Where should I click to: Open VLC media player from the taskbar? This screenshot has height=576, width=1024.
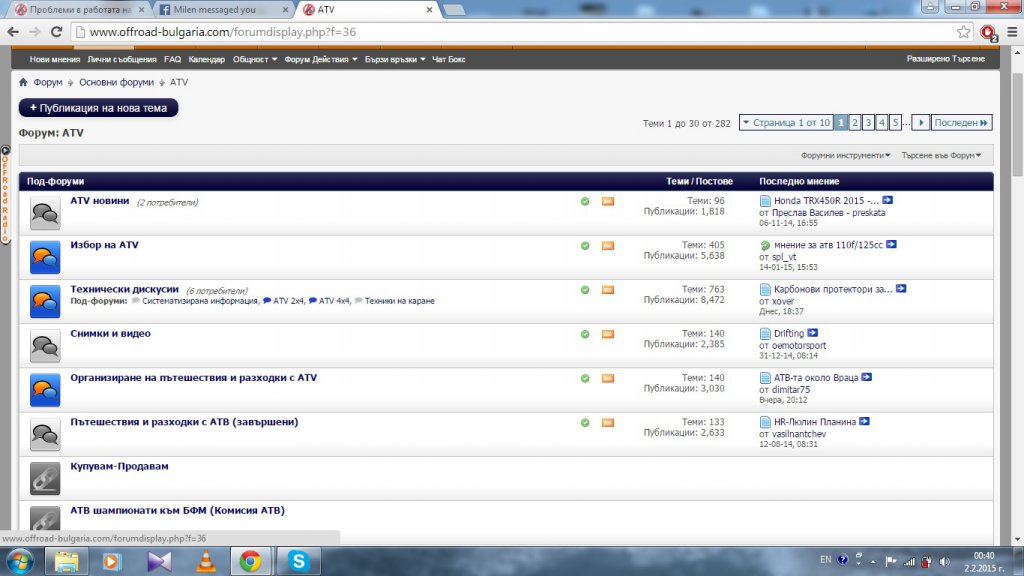point(206,561)
